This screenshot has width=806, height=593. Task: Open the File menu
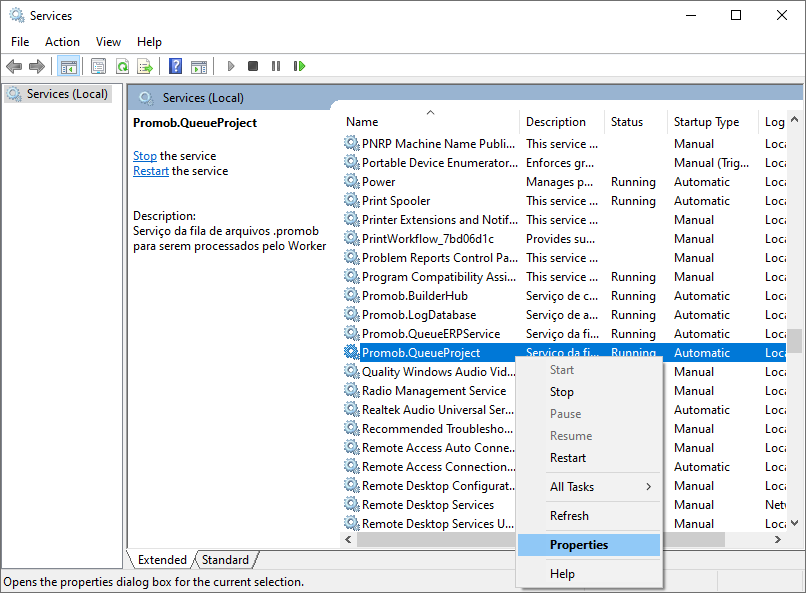click(20, 42)
